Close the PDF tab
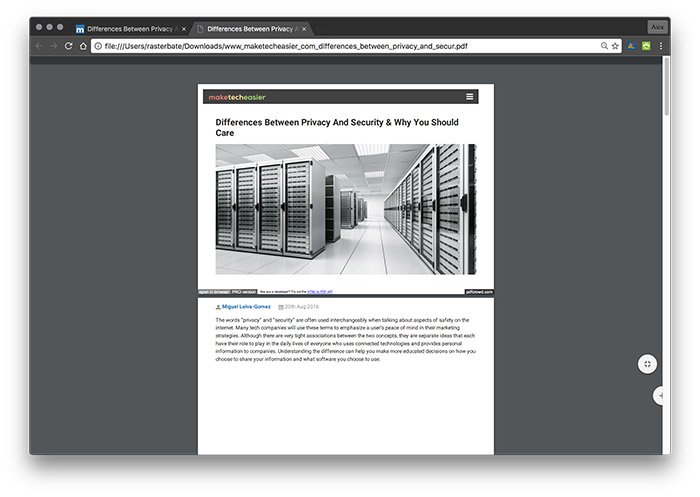Image resolution: width=700 pixels, height=497 pixels. pyautogui.click(x=304, y=29)
